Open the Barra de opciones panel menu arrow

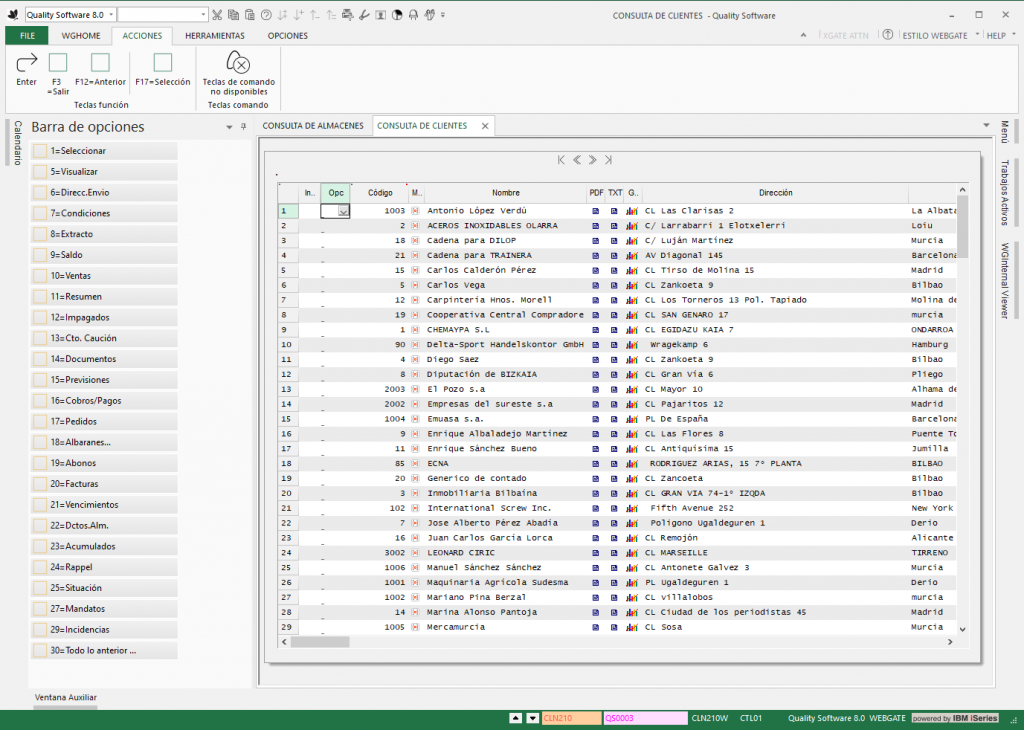pos(229,127)
